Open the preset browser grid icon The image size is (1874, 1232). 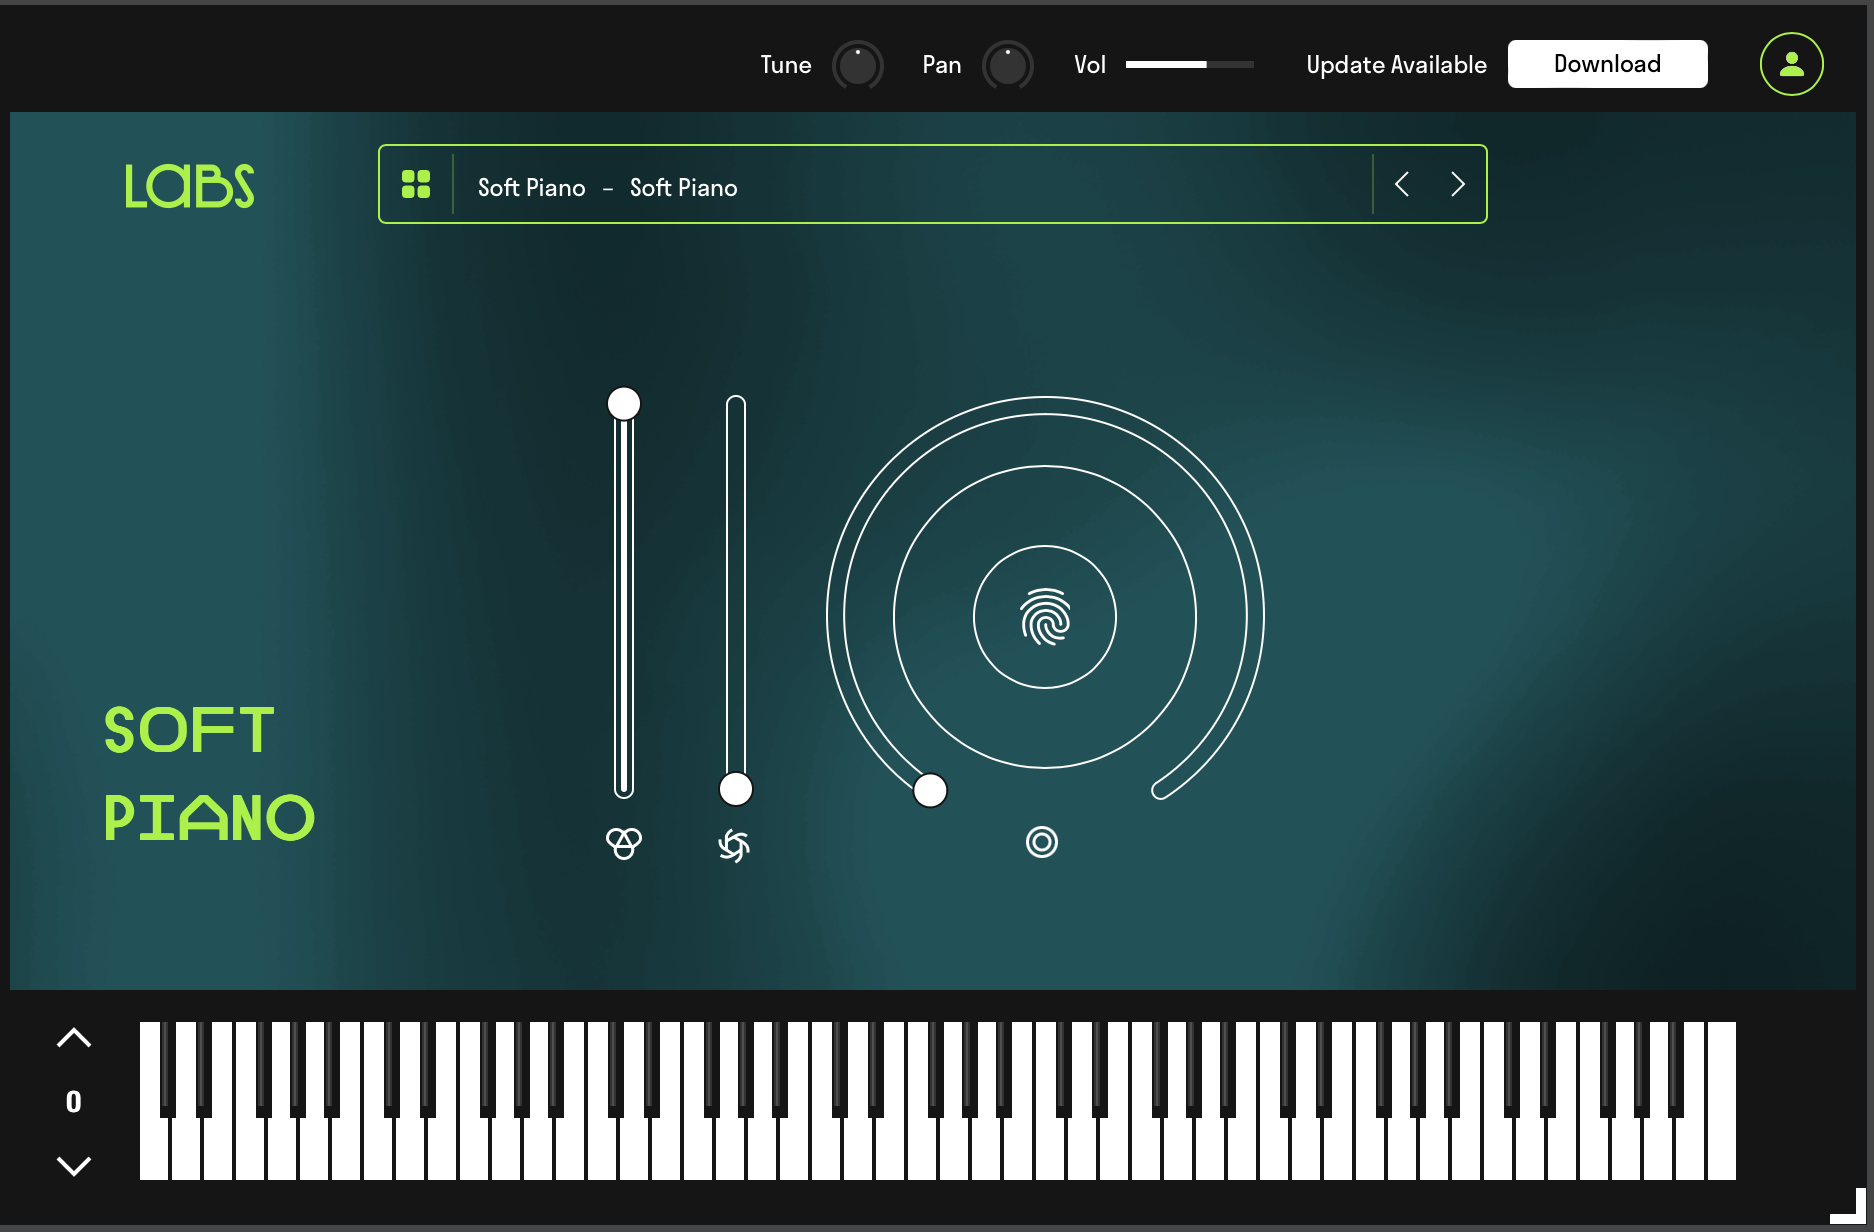point(416,184)
